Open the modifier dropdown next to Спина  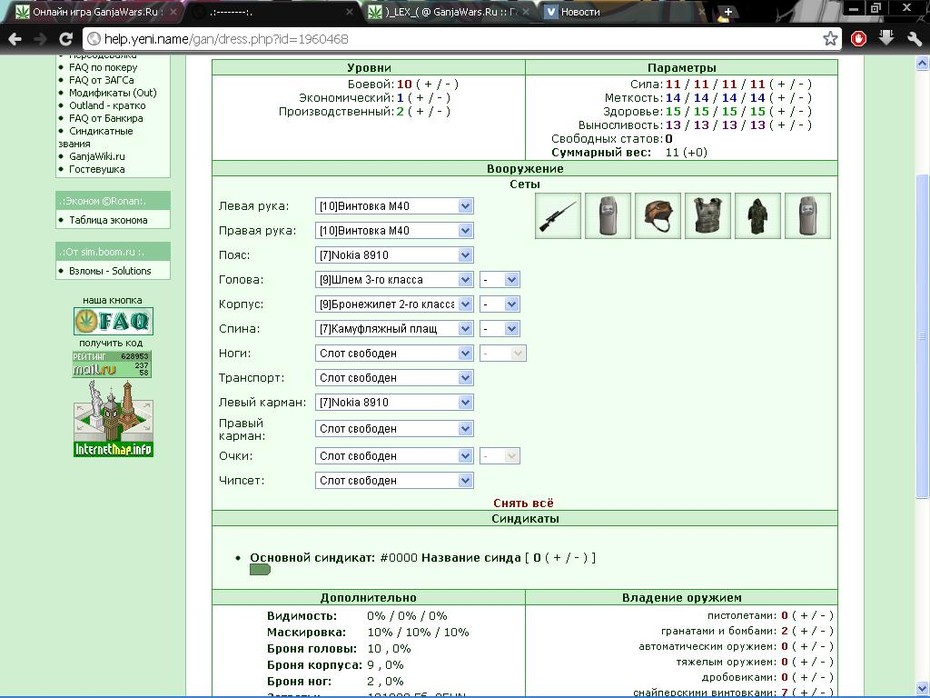click(499, 329)
